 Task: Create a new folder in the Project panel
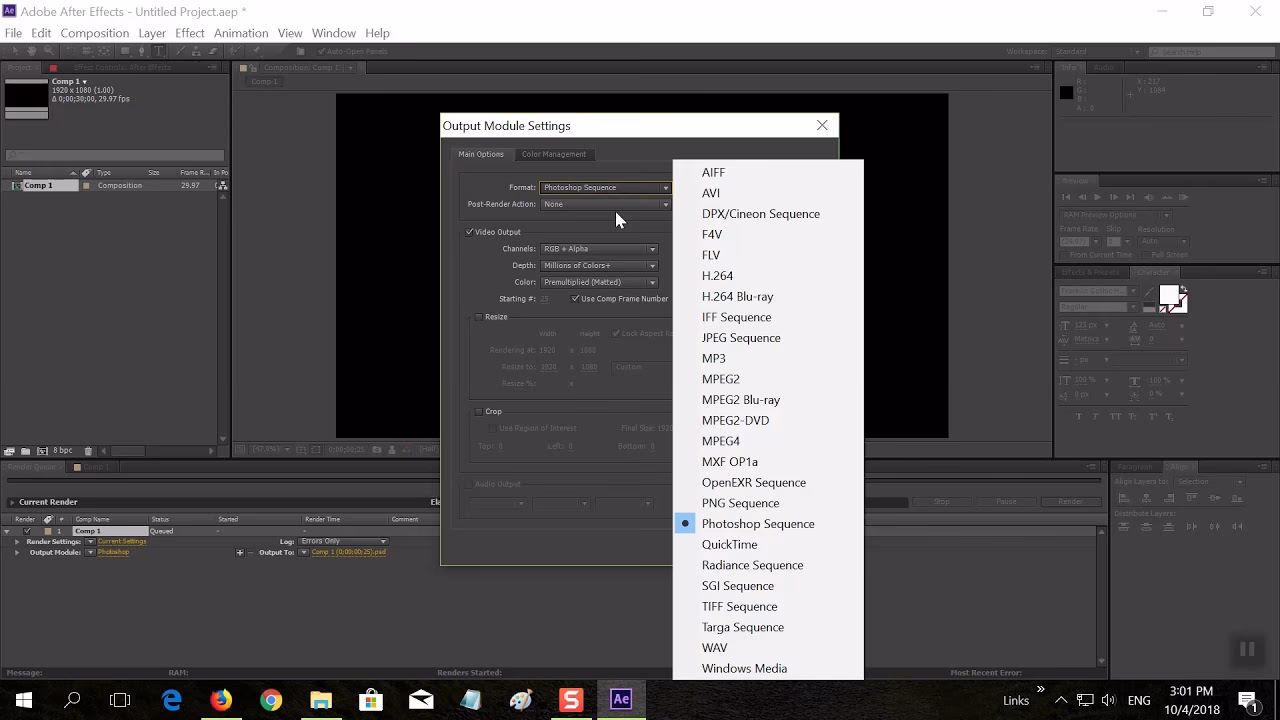[x=25, y=451]
